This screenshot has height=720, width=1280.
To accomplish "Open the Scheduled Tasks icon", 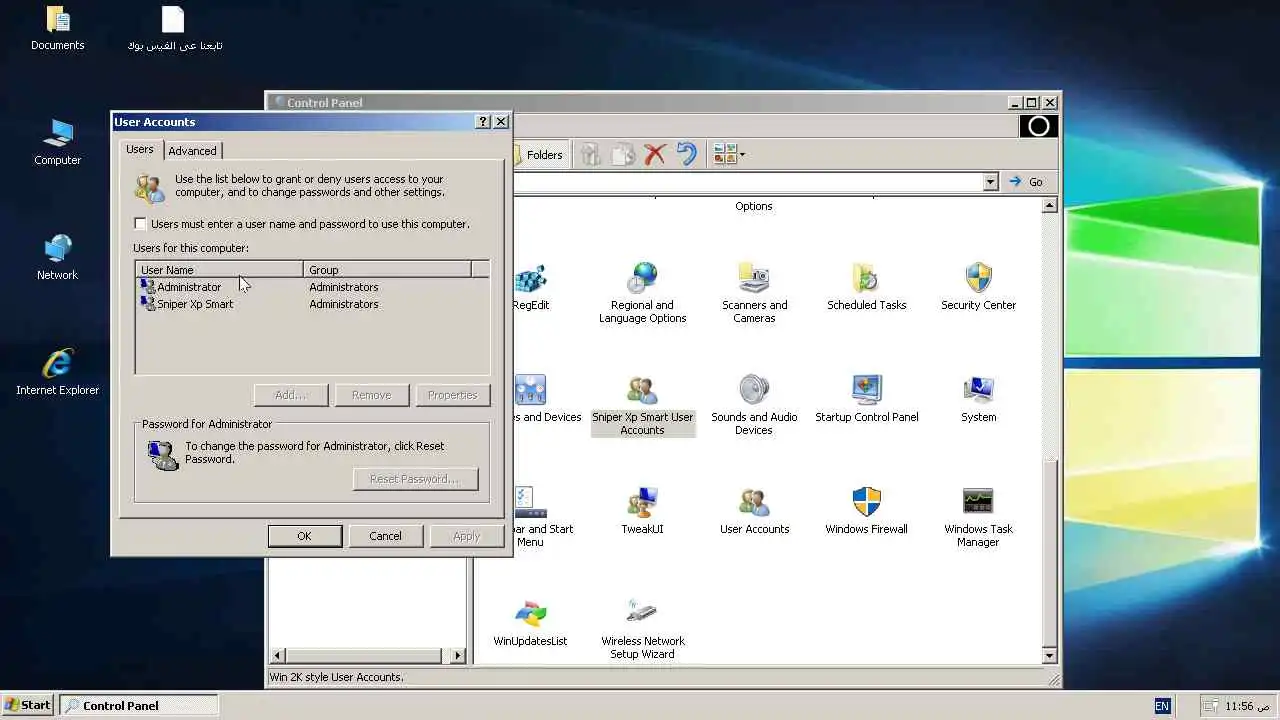I will 866,287.
